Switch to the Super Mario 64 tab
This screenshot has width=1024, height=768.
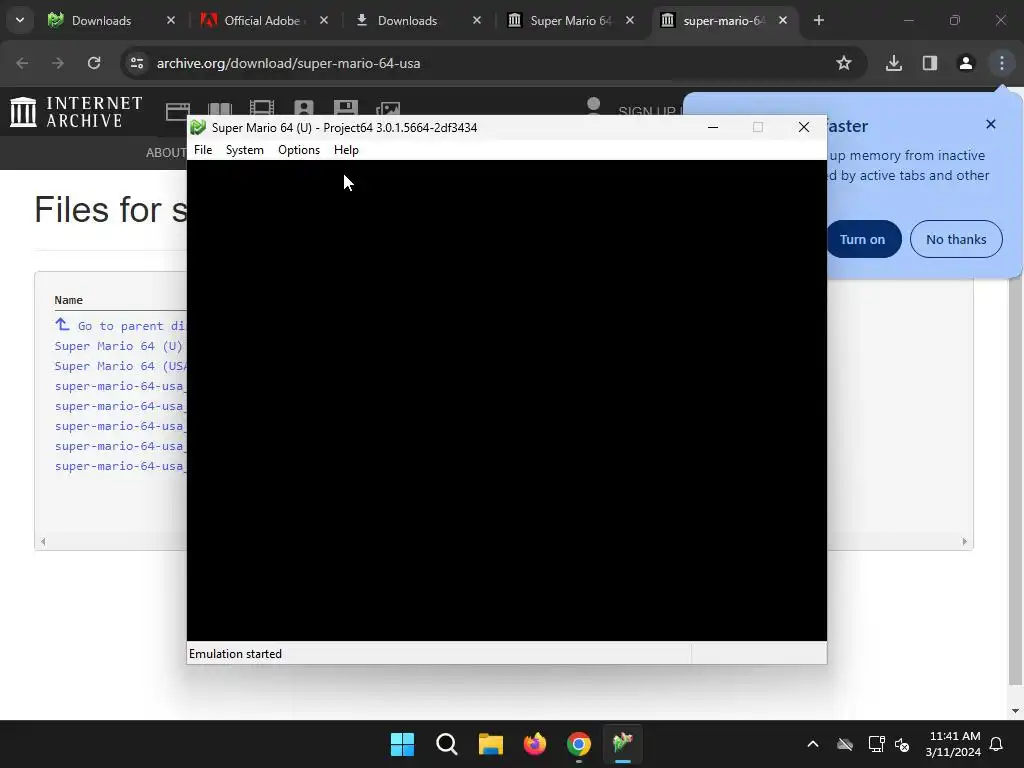571,20
